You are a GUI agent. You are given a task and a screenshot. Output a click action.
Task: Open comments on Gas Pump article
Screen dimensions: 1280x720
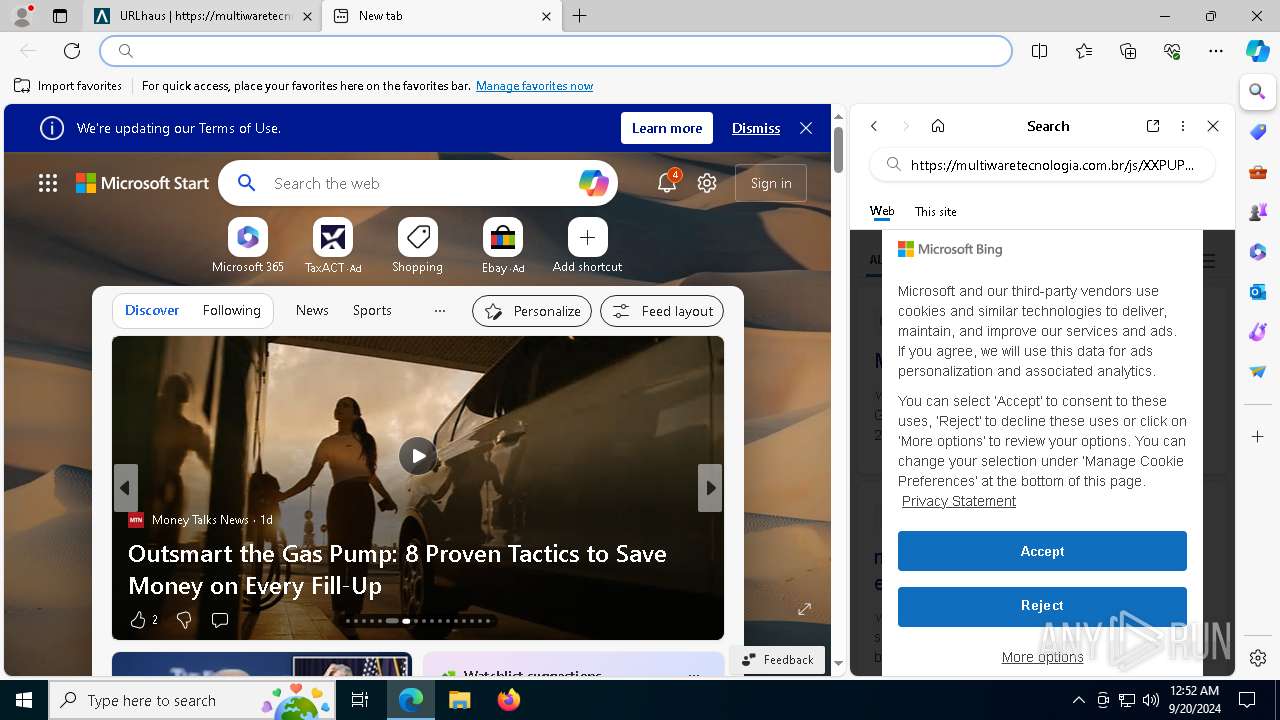pos(220,620)
